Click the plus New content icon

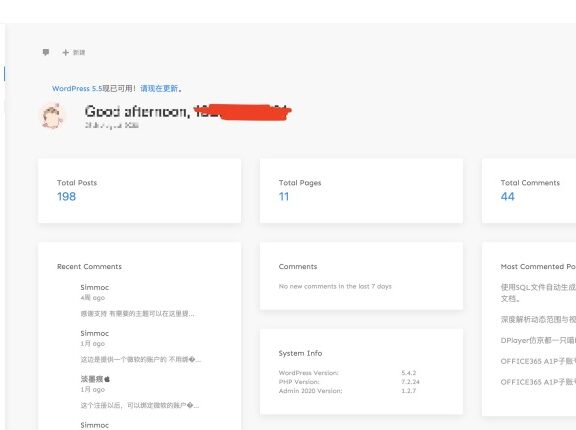66,53
